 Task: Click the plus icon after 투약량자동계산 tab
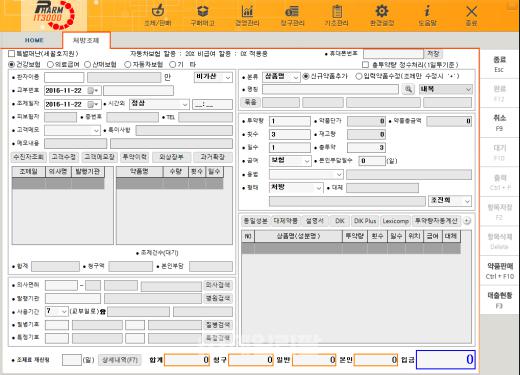click(x=467, y=221)
